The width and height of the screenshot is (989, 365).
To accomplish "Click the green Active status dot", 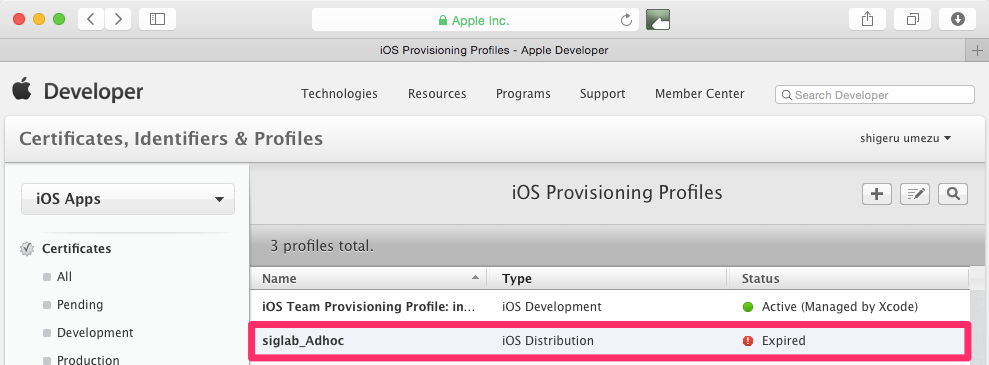I will point(748,307).
